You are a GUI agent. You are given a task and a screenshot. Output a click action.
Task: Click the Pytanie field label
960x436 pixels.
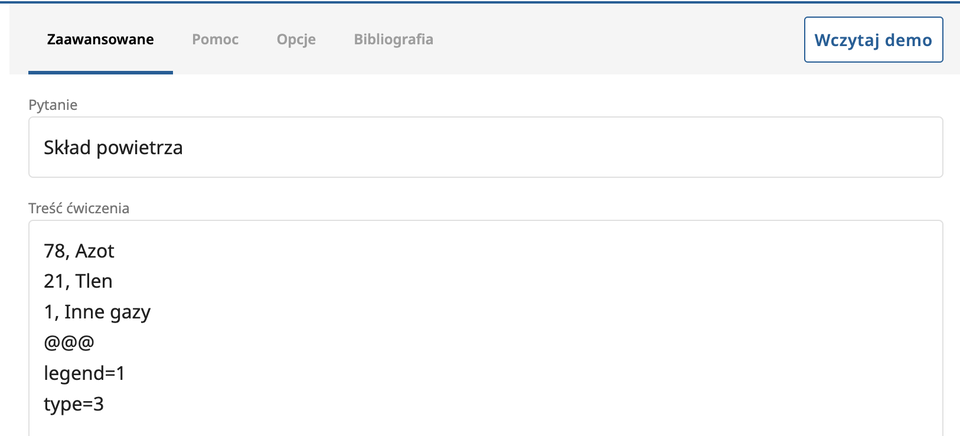tap(53, 104)
